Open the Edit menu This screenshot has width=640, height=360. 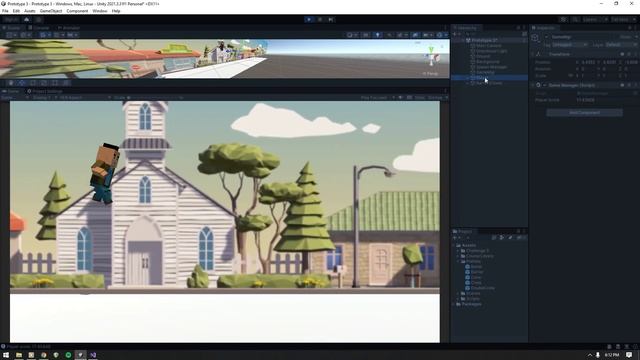(16, 11)
